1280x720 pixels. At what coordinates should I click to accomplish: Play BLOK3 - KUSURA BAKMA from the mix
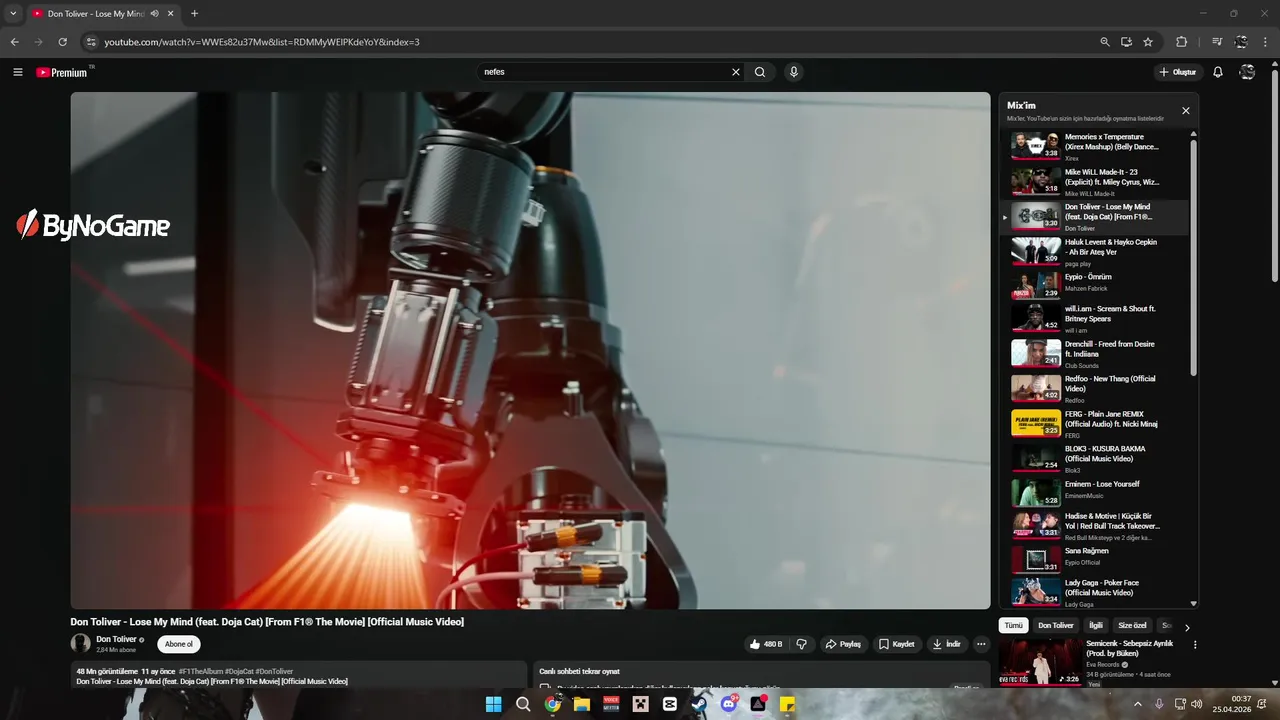point(1094,458)
